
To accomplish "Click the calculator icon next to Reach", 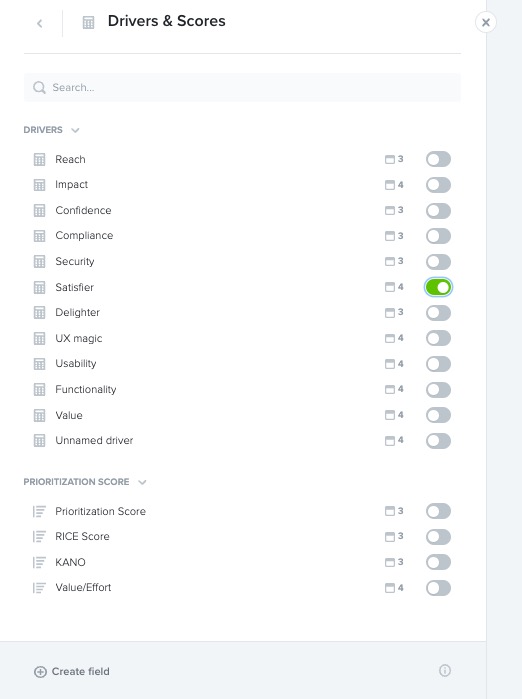I will [x=39, y=159].
